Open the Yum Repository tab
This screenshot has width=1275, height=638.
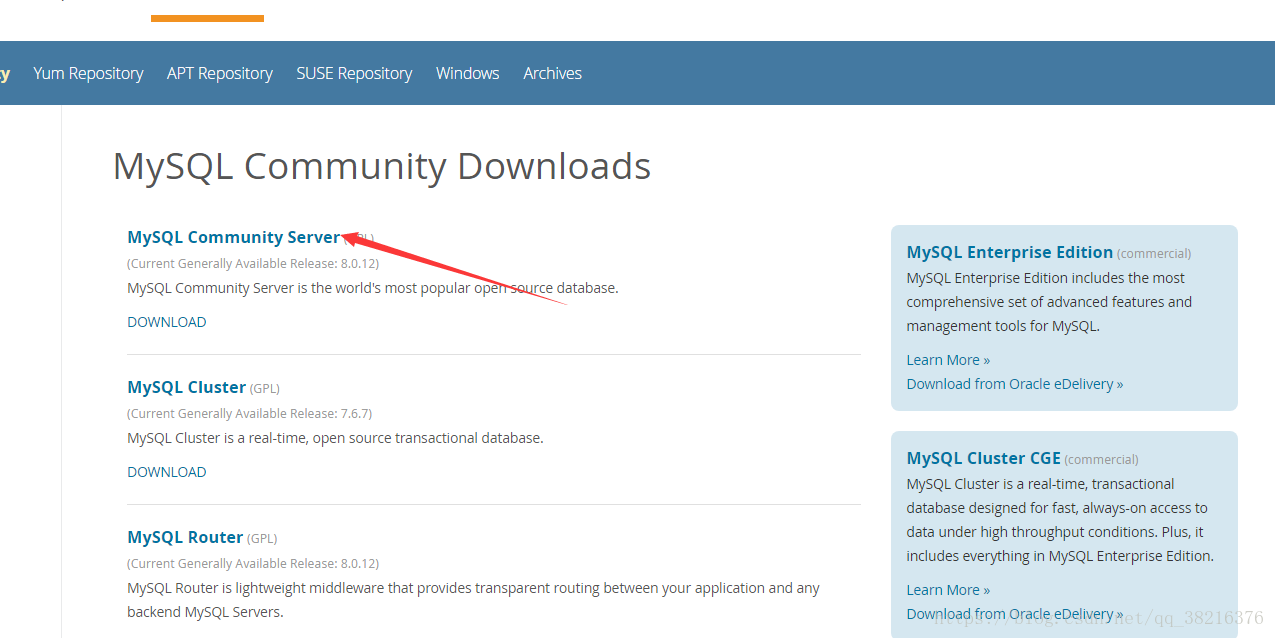(88, 73)
